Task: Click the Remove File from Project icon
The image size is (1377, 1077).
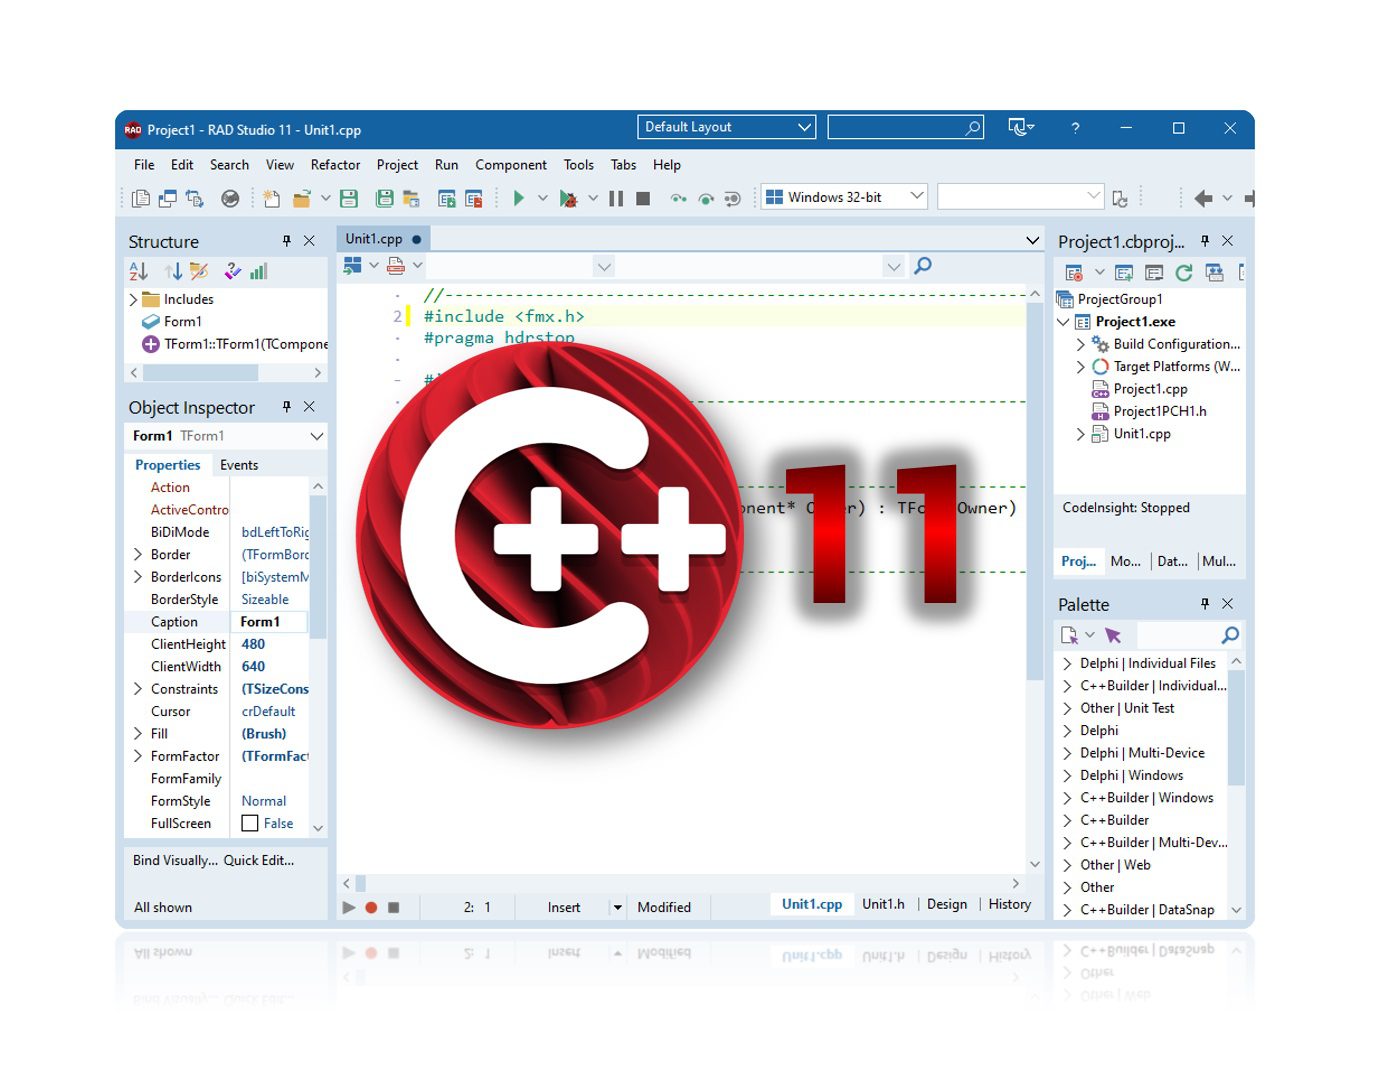Action: [474, 198]
